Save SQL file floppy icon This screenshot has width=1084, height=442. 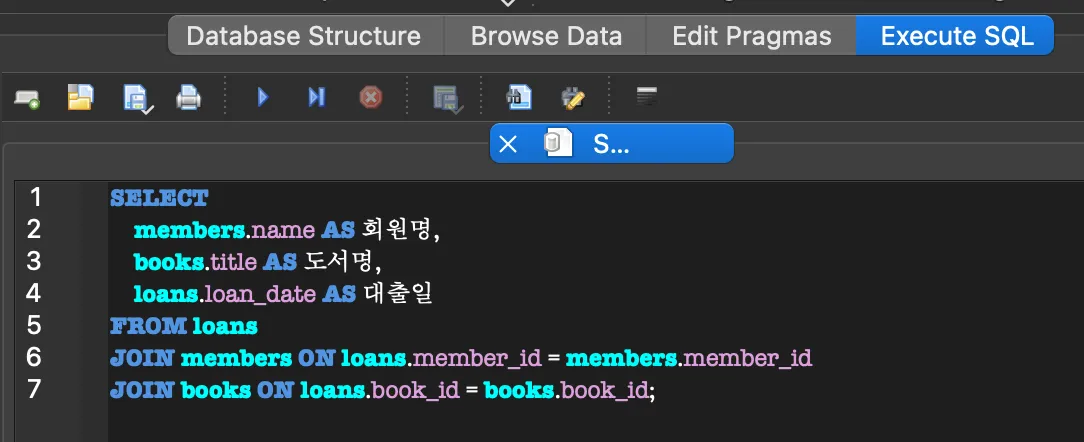point(138,98)
